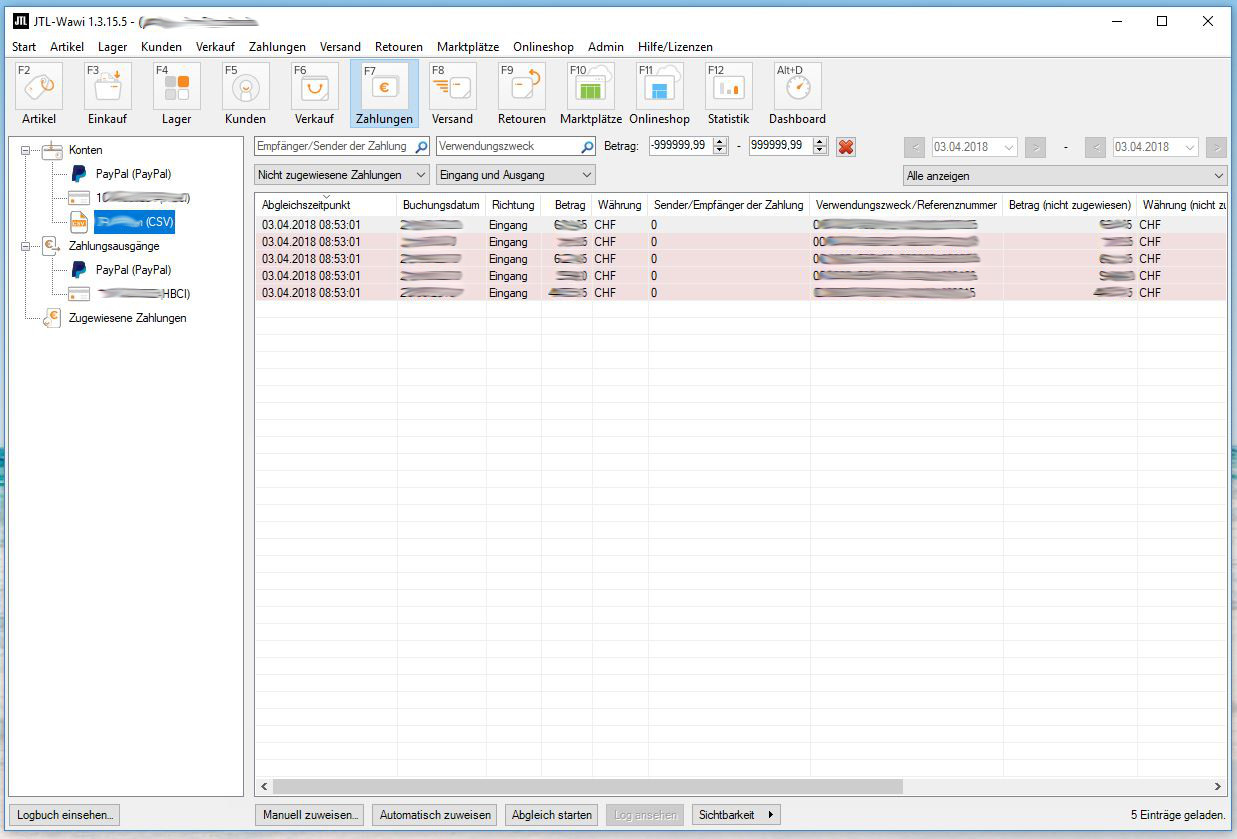This screenshot has height=839, width=1237.
Task: Sort by Betrag (nicht zugewiesen) column header
Action: coord(1070,205)
